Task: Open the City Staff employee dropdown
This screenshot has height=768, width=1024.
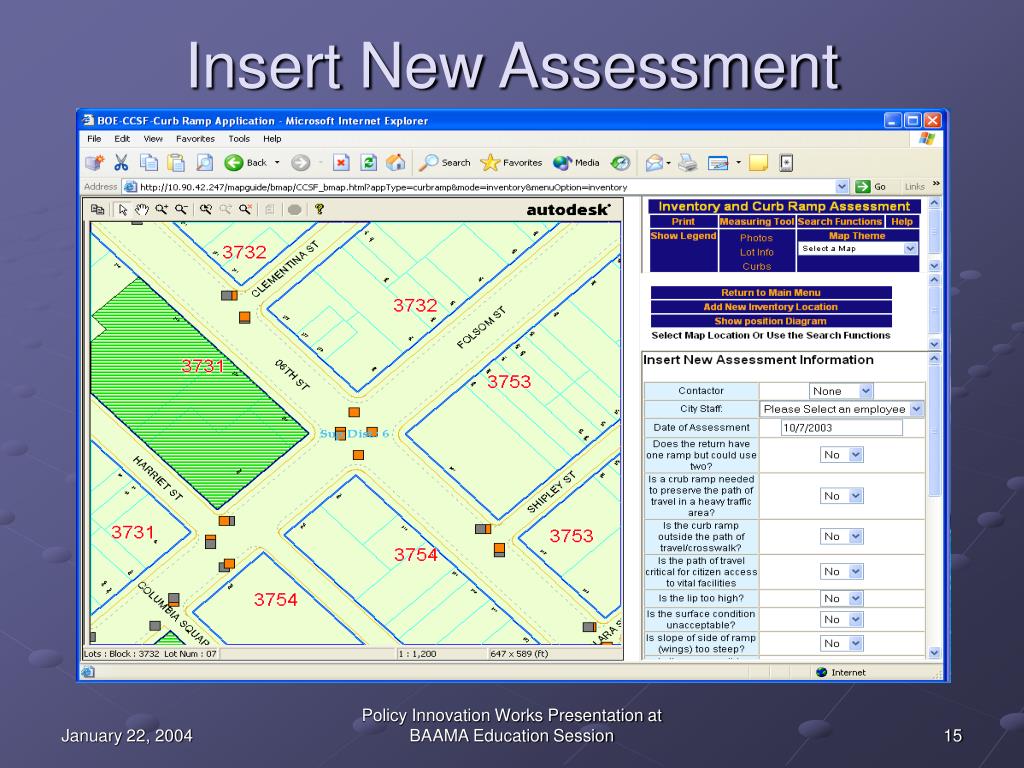Action: pos(842,409)
